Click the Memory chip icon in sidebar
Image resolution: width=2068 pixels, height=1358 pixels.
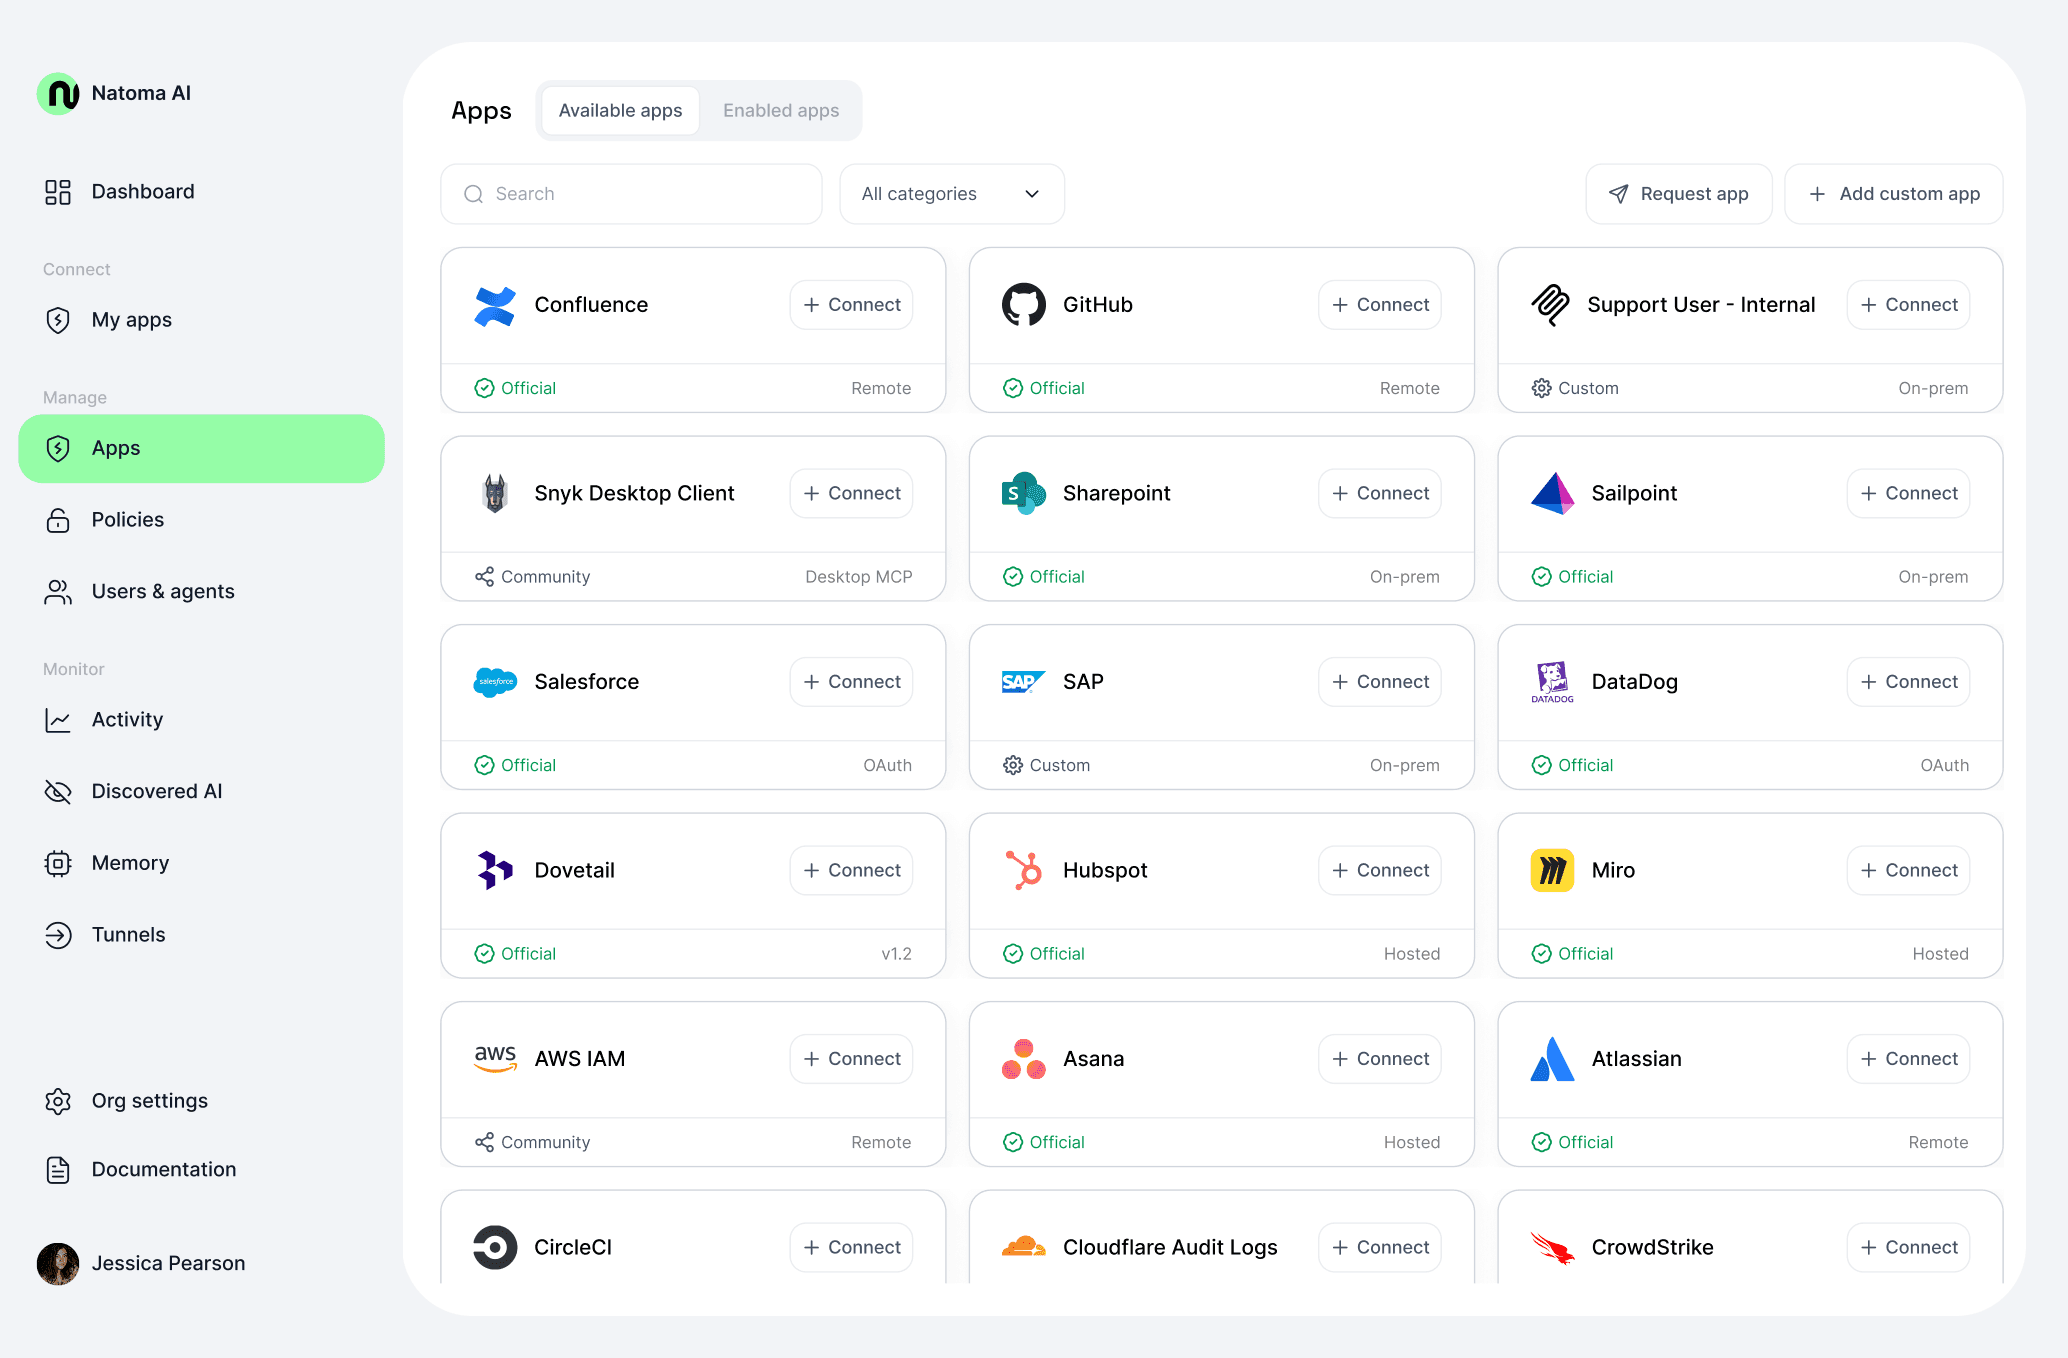pyautogui.click(x=58, y=863)
